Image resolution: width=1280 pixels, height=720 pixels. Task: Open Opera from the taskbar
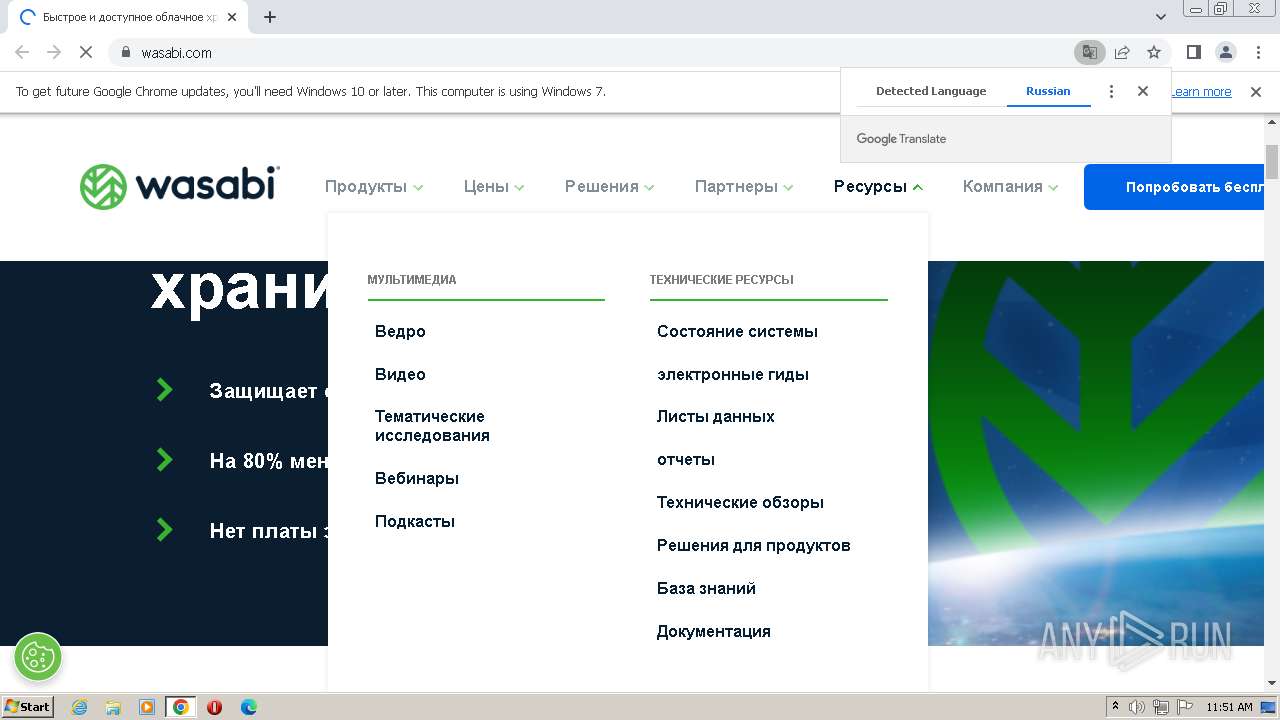point(214,707)
